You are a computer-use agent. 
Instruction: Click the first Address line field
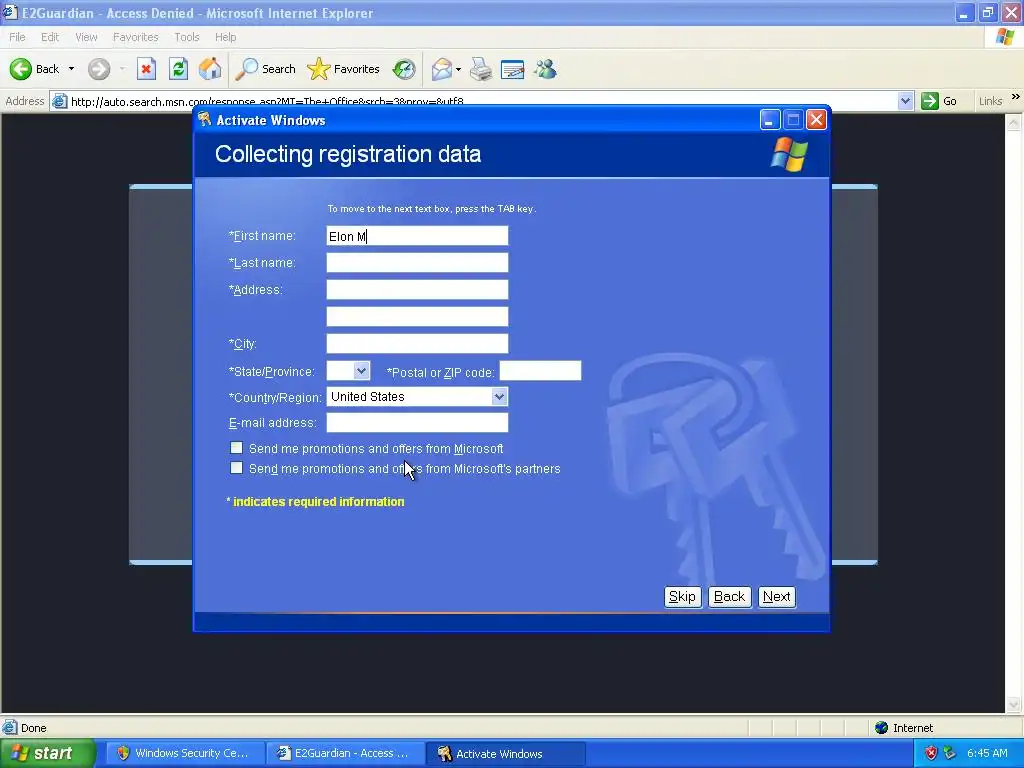[x=417, y=289]
